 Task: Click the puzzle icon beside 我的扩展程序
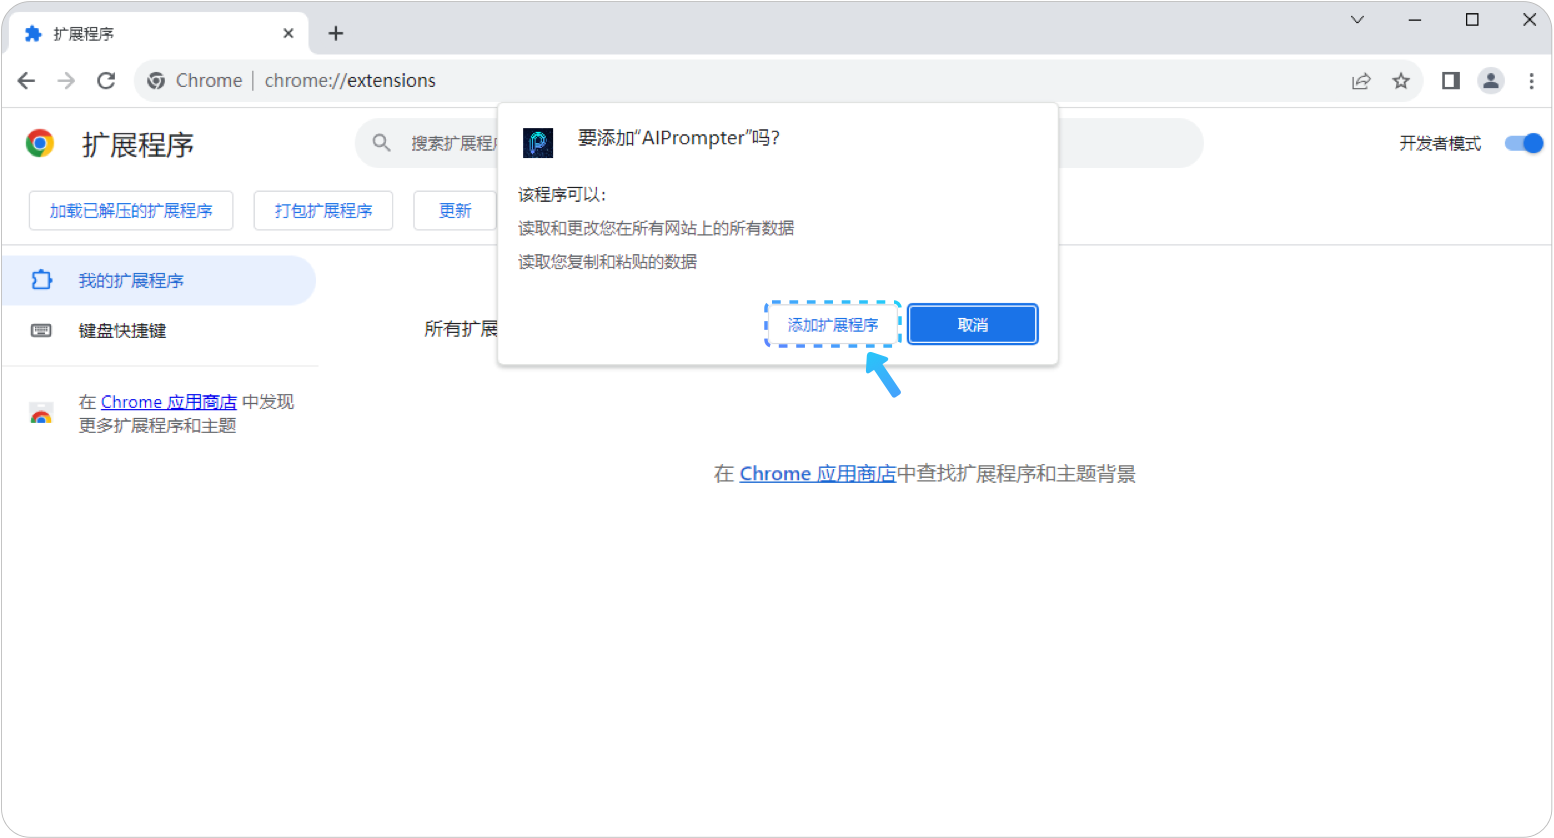tap(41, 281)
